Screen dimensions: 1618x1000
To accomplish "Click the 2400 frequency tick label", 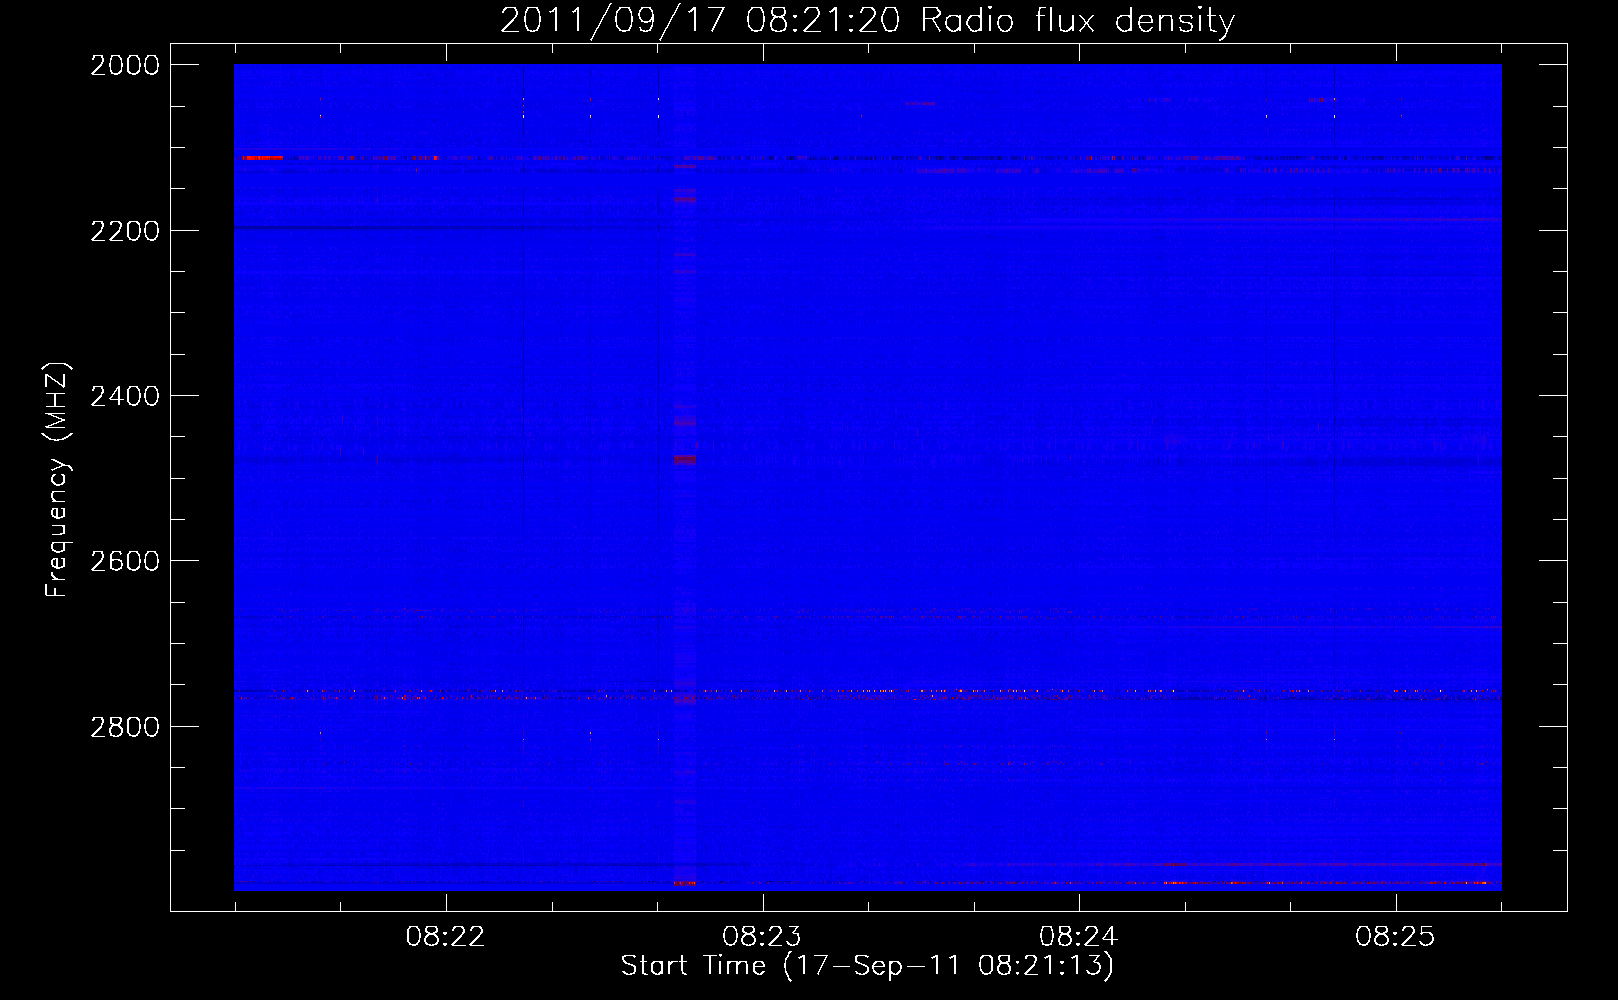I will point(125,396).
